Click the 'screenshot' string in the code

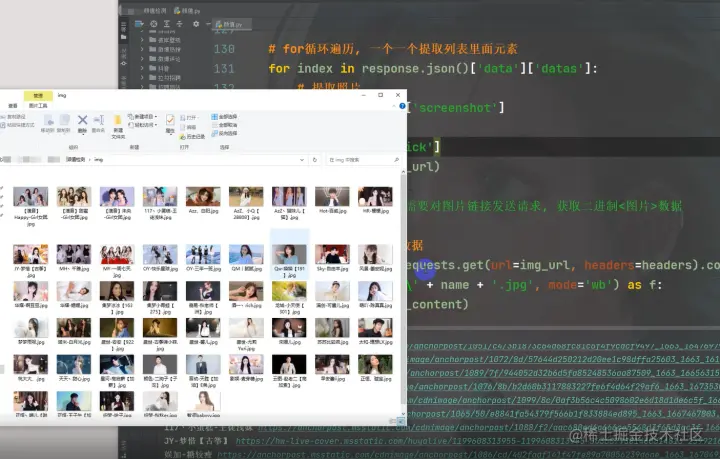point(455,108)
